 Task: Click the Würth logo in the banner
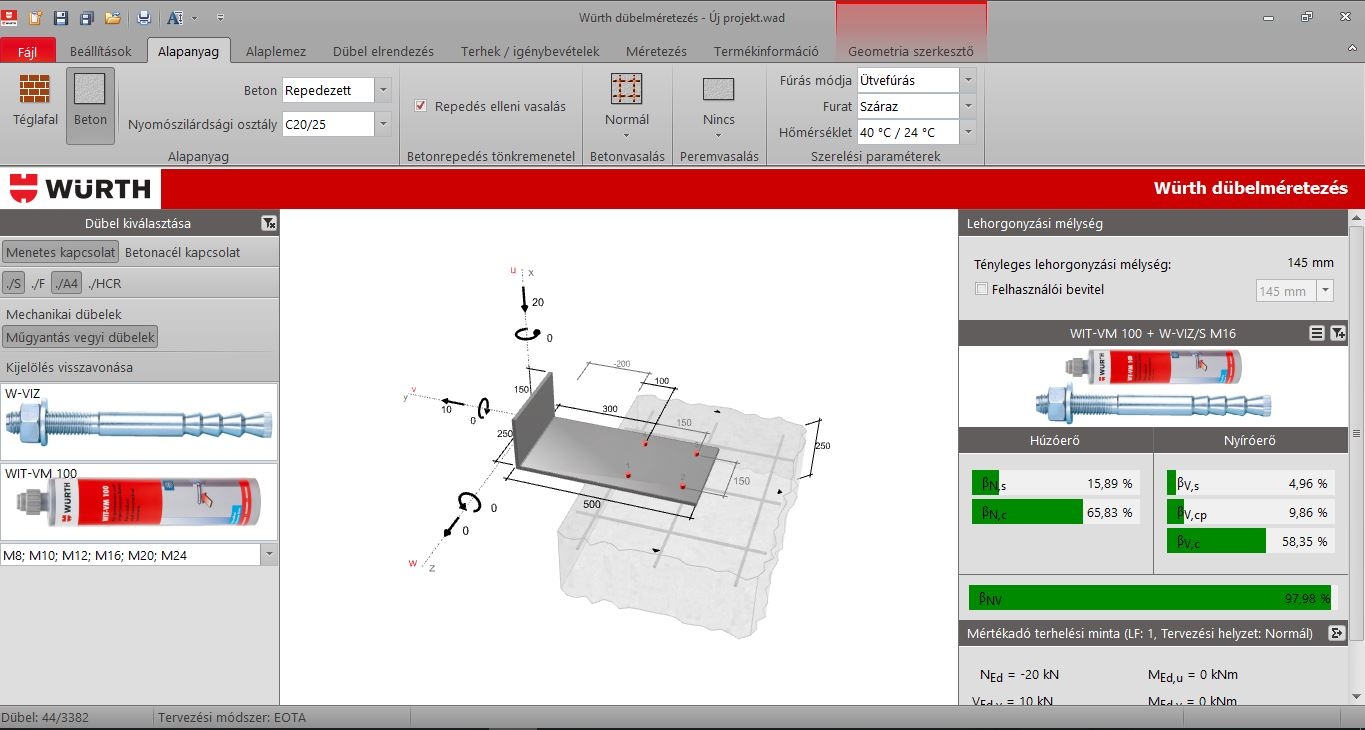point(80,188)
